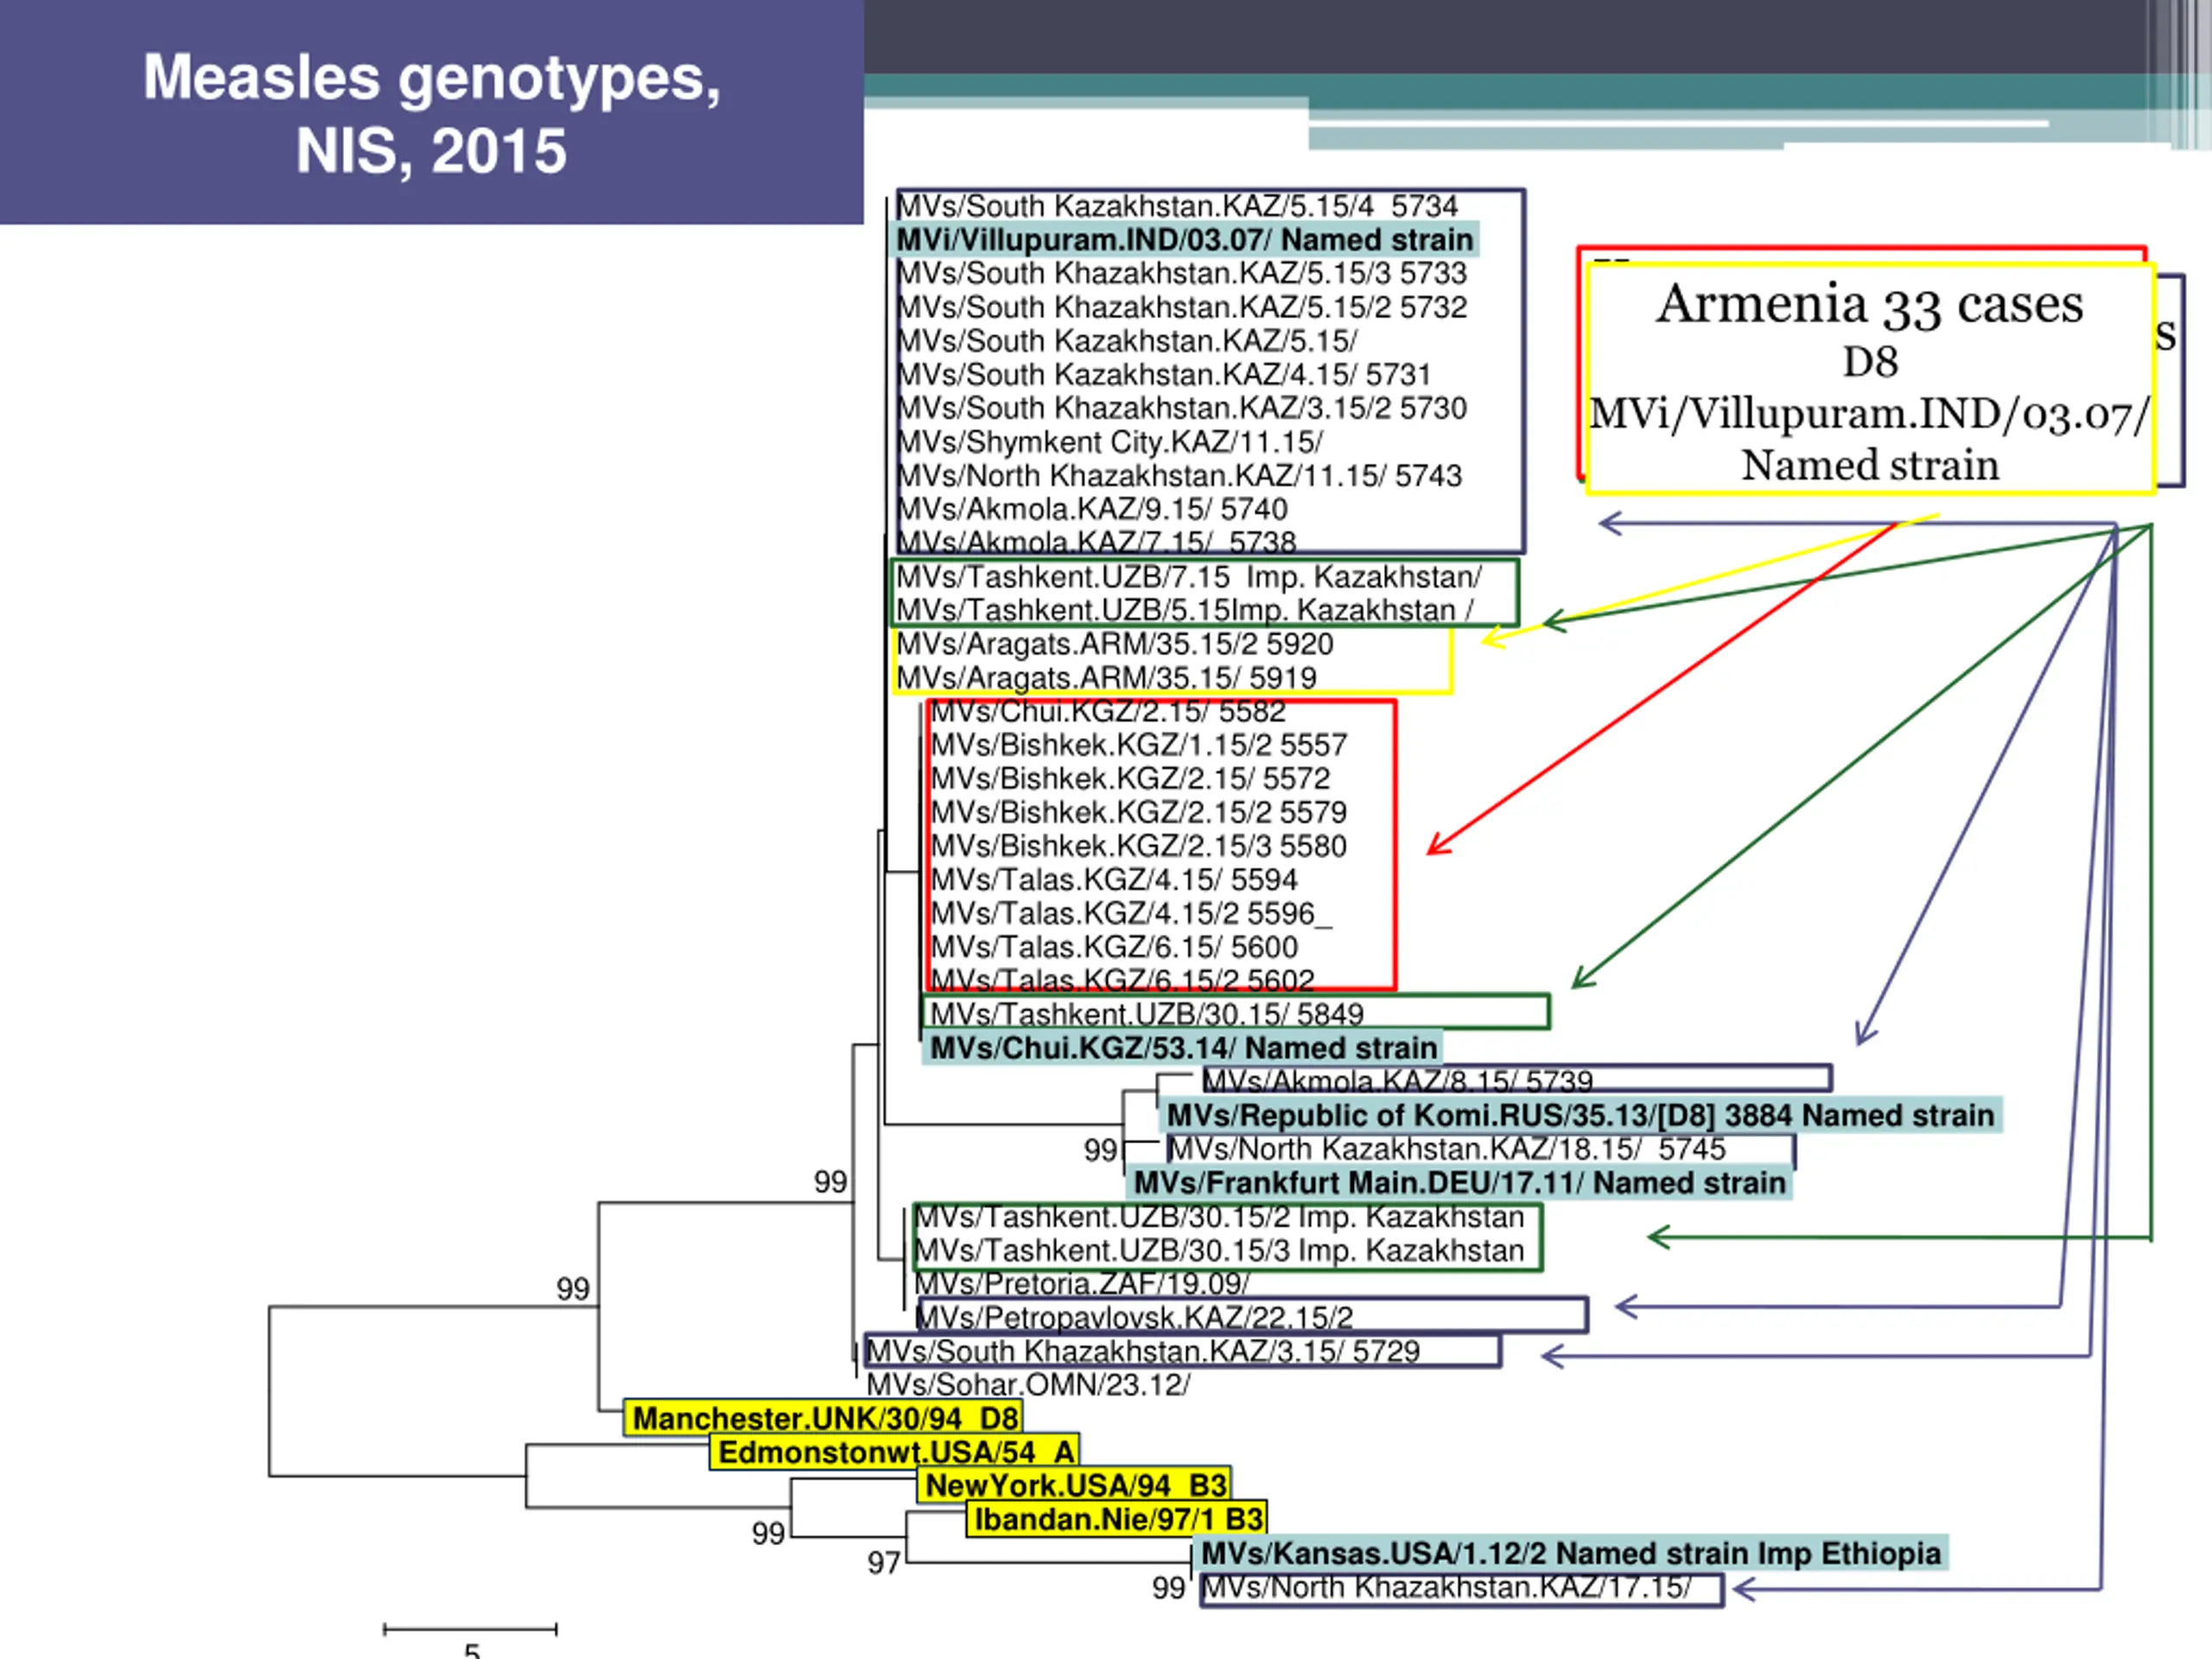
Task: Click 'MVs/Tashkent.UZB/30.15/ 5849' label
Action: [x=1147, y=1014]
